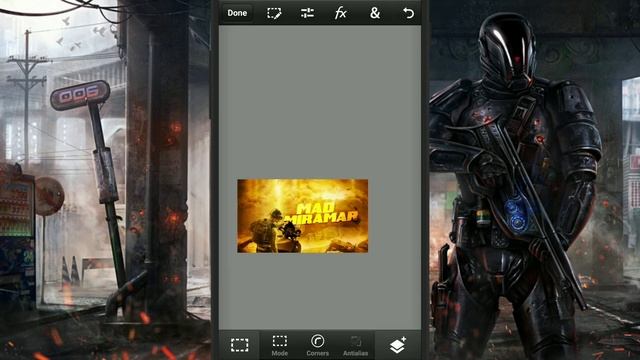Select the rectangular marquee tool
The height and width of the screenshot is (360, 640).
tap(240, 345)
